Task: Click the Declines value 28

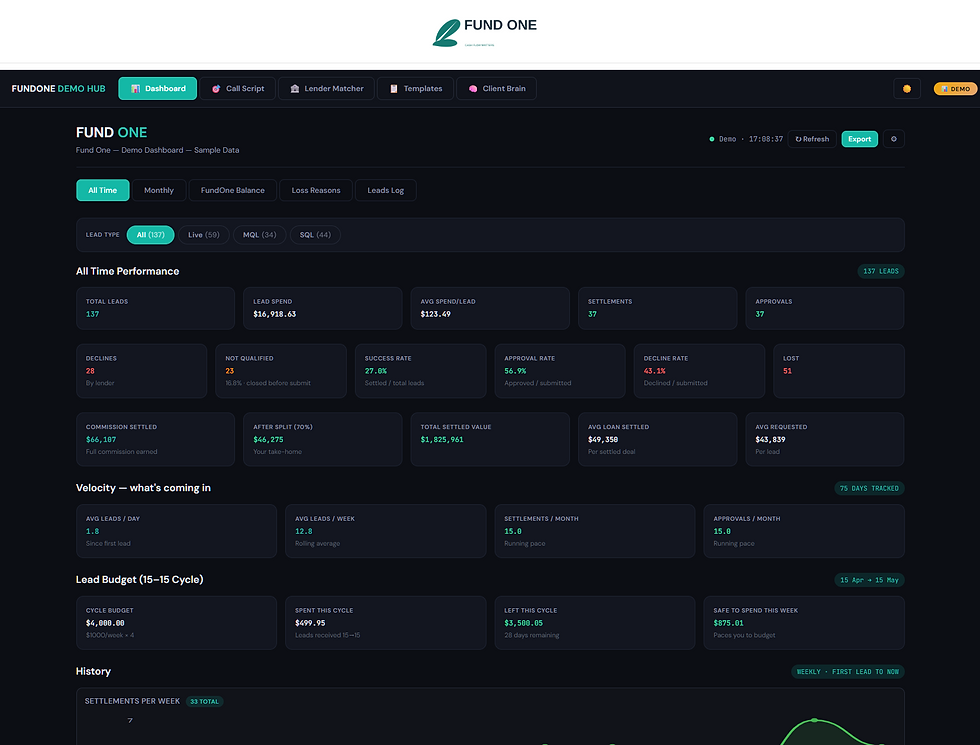Action: tap(91, 371)
